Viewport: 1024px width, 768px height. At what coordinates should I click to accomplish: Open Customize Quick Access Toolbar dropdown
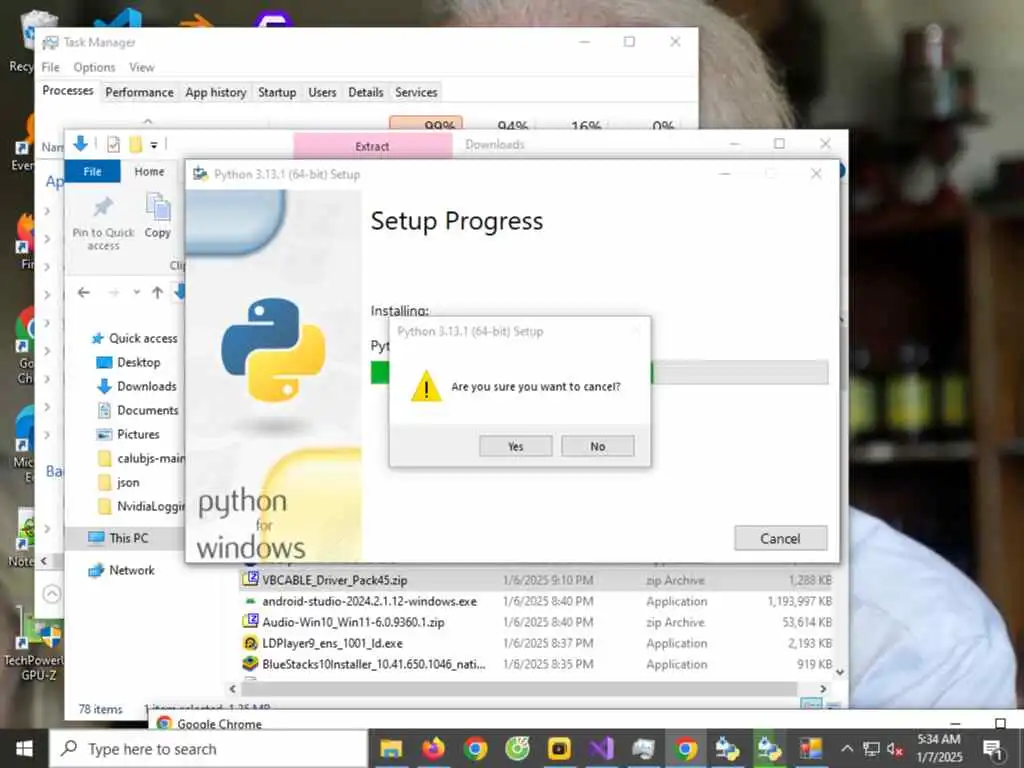[154, 144]
